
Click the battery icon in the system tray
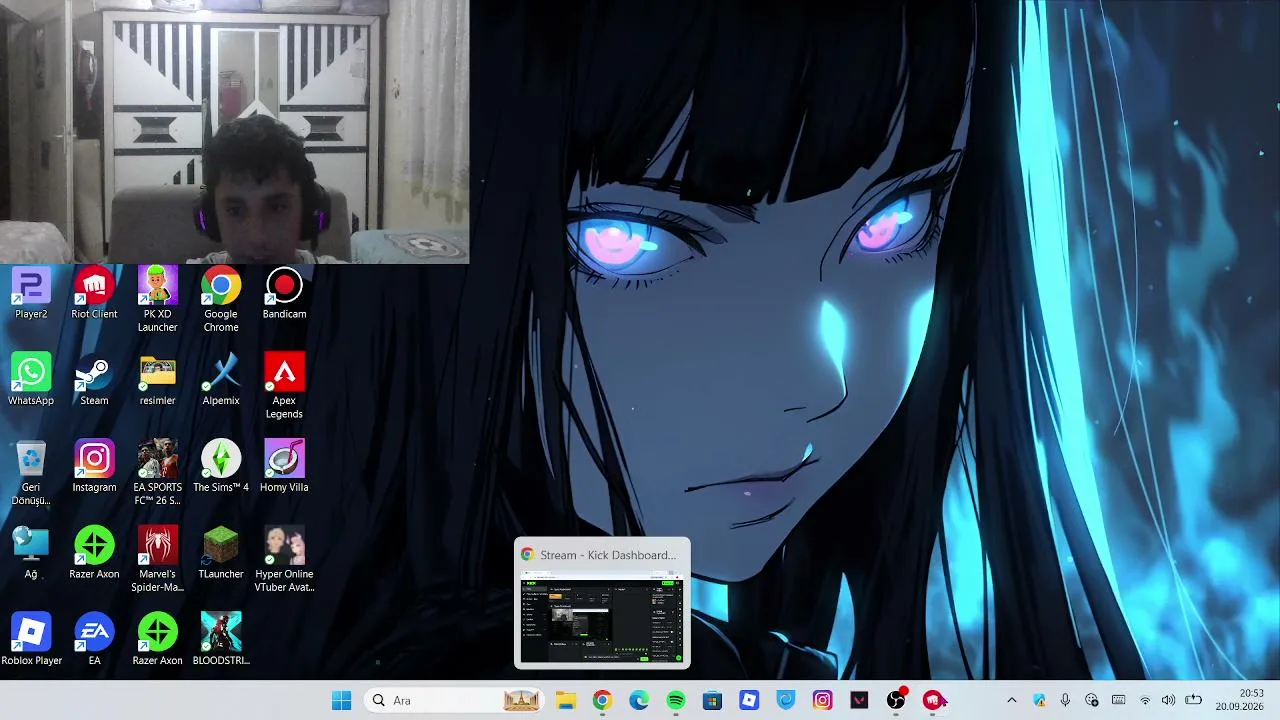pos(1193,700)
